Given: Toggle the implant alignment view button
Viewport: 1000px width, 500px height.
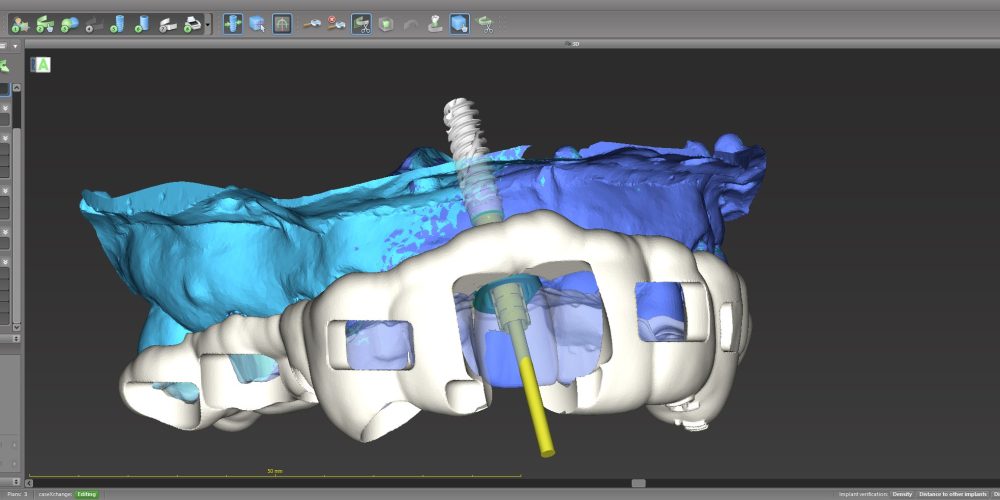Looking at the screenshot, I should [x=232, y=23].
